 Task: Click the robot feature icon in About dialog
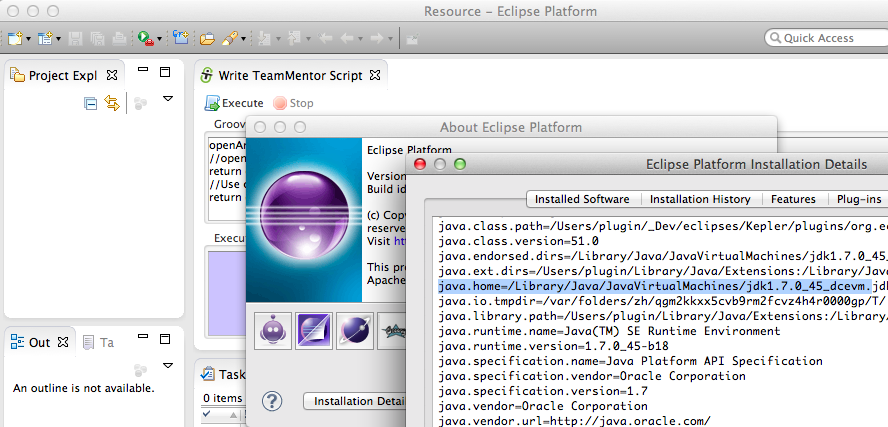(x=274, y=330)
